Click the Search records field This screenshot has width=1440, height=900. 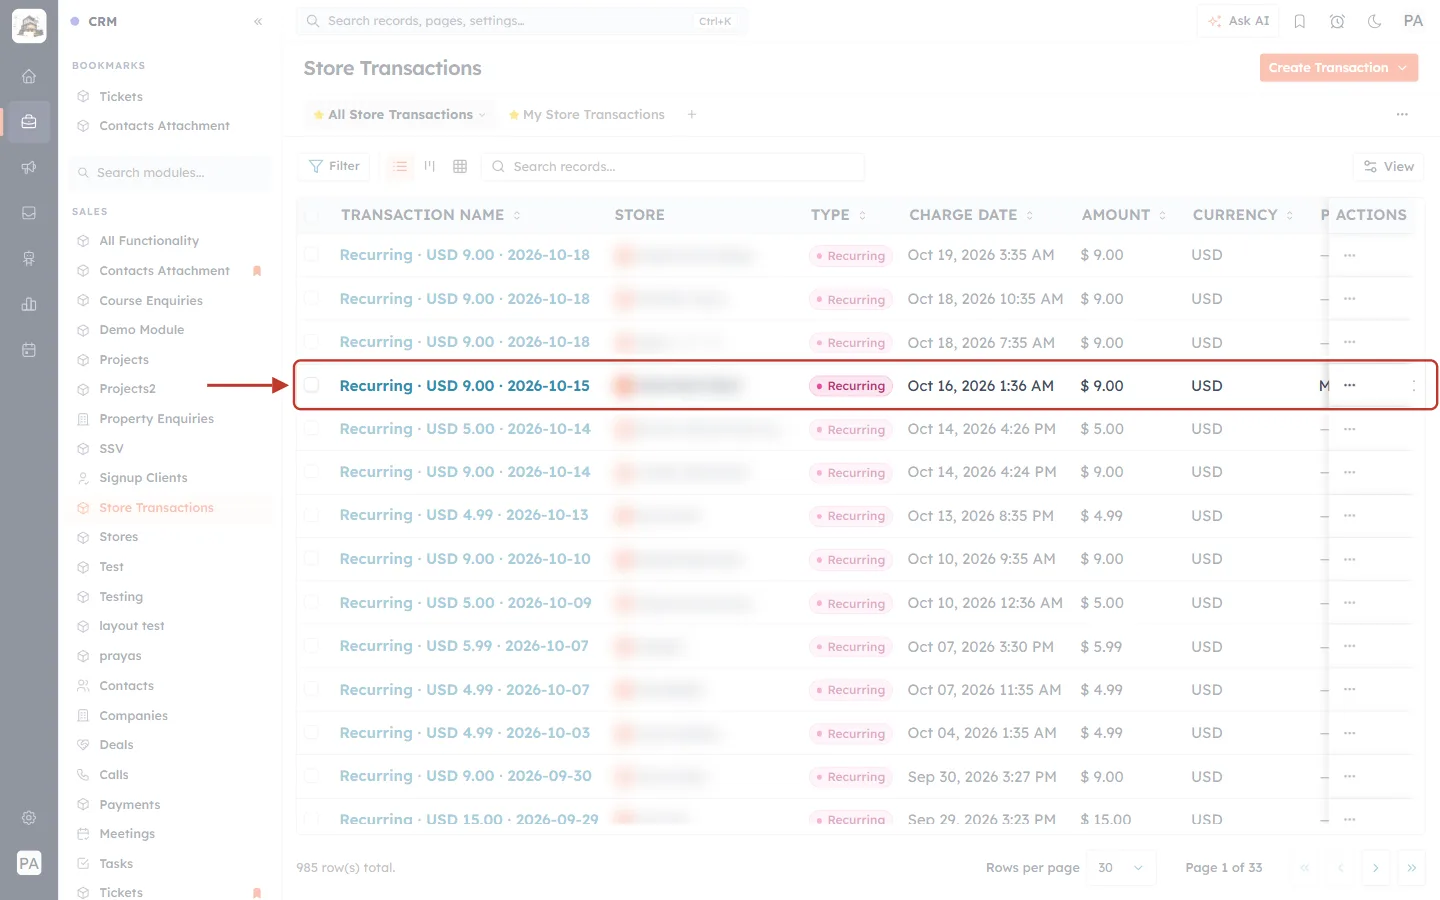(673, 166)
